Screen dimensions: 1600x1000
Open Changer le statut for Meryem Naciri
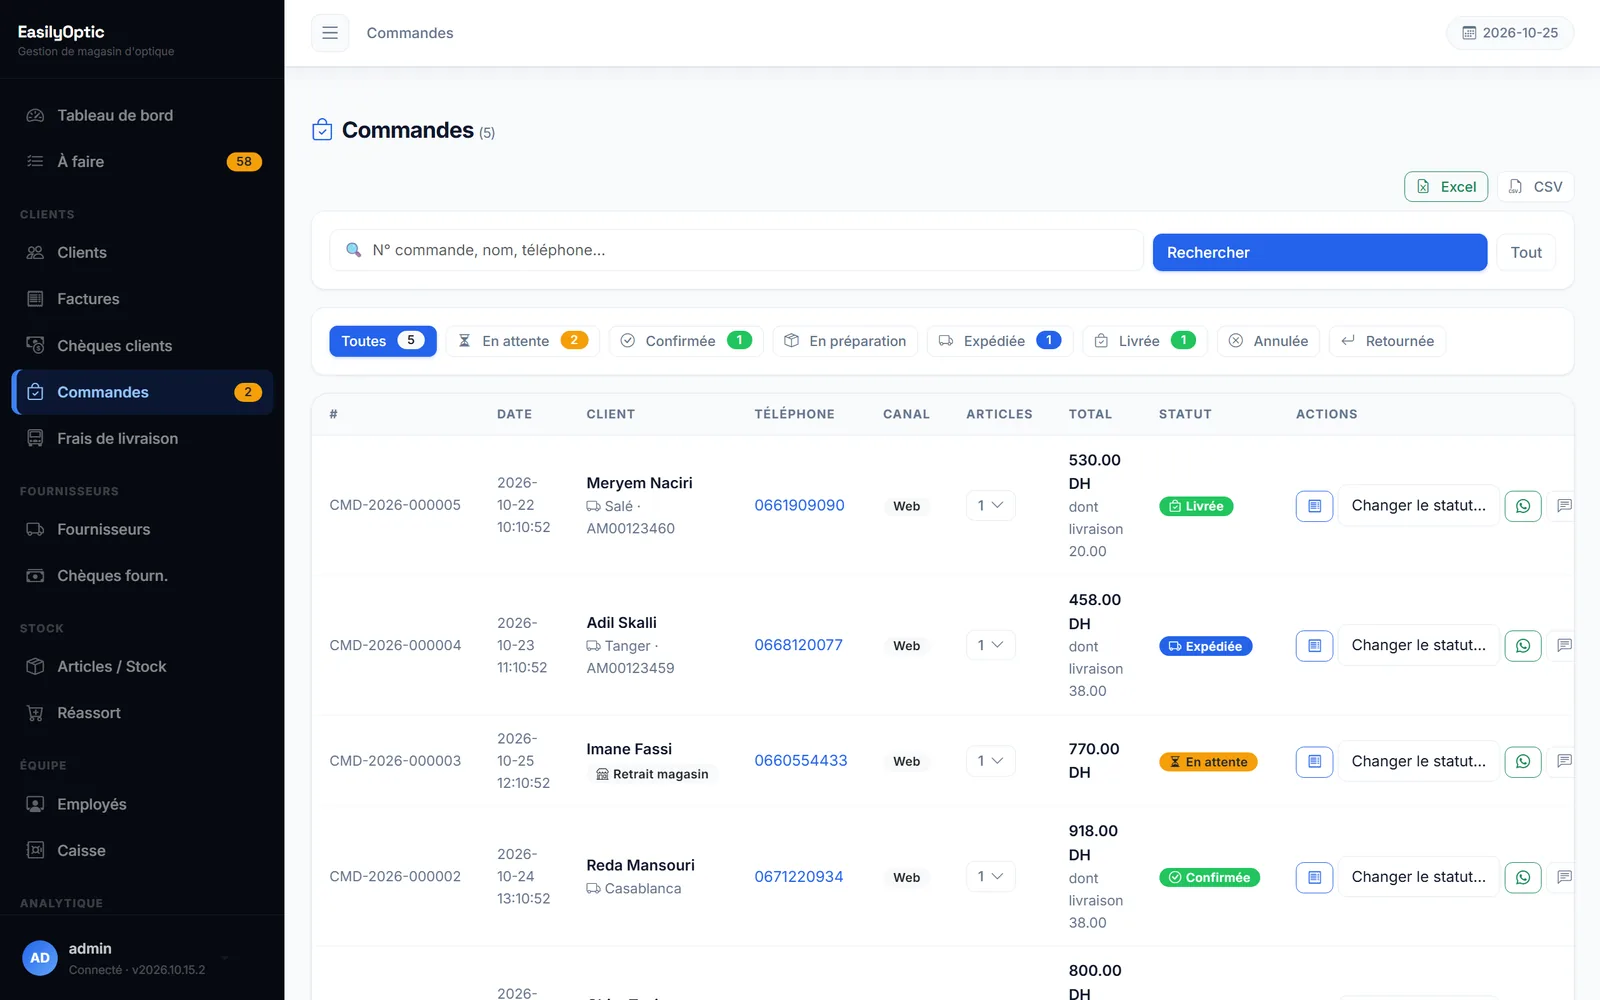click(x=1418, y=506)
